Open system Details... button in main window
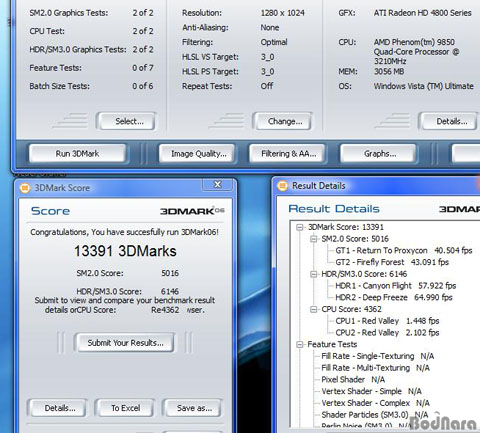480x433 pixels. [449, 121]
